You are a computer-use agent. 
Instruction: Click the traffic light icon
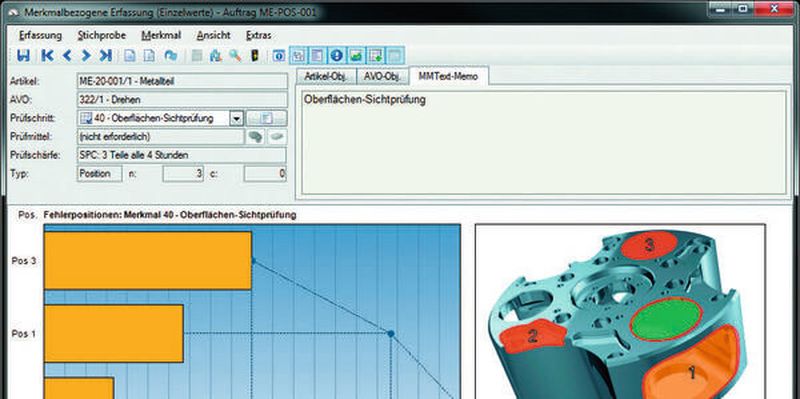[x=255, y=56]
